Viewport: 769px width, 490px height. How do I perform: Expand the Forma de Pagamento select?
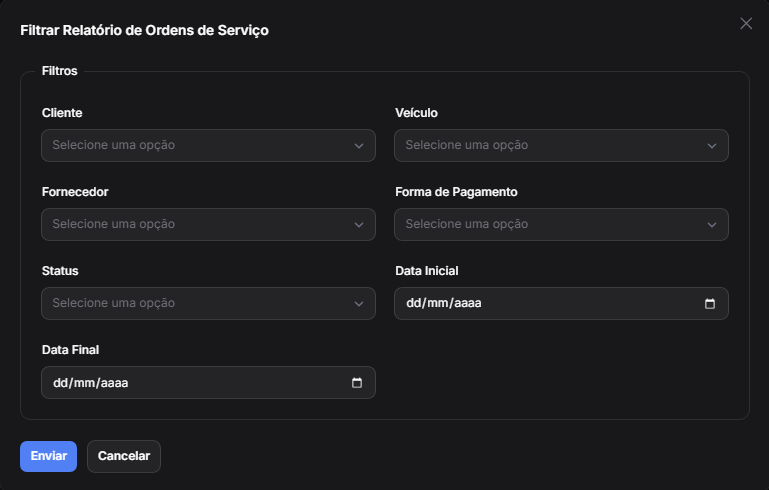pyautogui.click(x=561, y=225)
